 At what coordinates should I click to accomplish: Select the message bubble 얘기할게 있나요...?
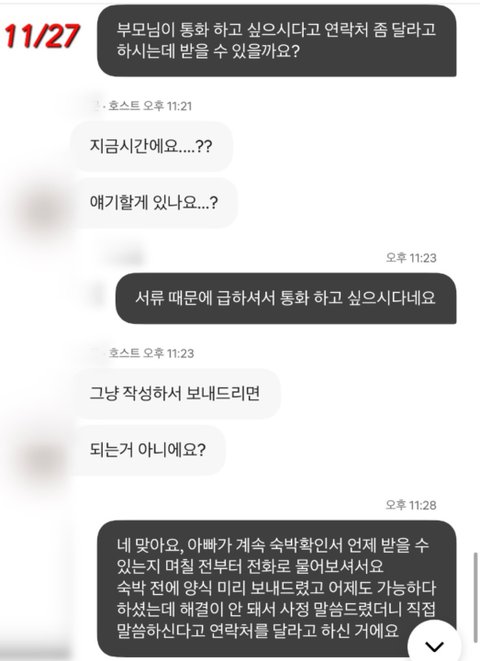(154, 203)
